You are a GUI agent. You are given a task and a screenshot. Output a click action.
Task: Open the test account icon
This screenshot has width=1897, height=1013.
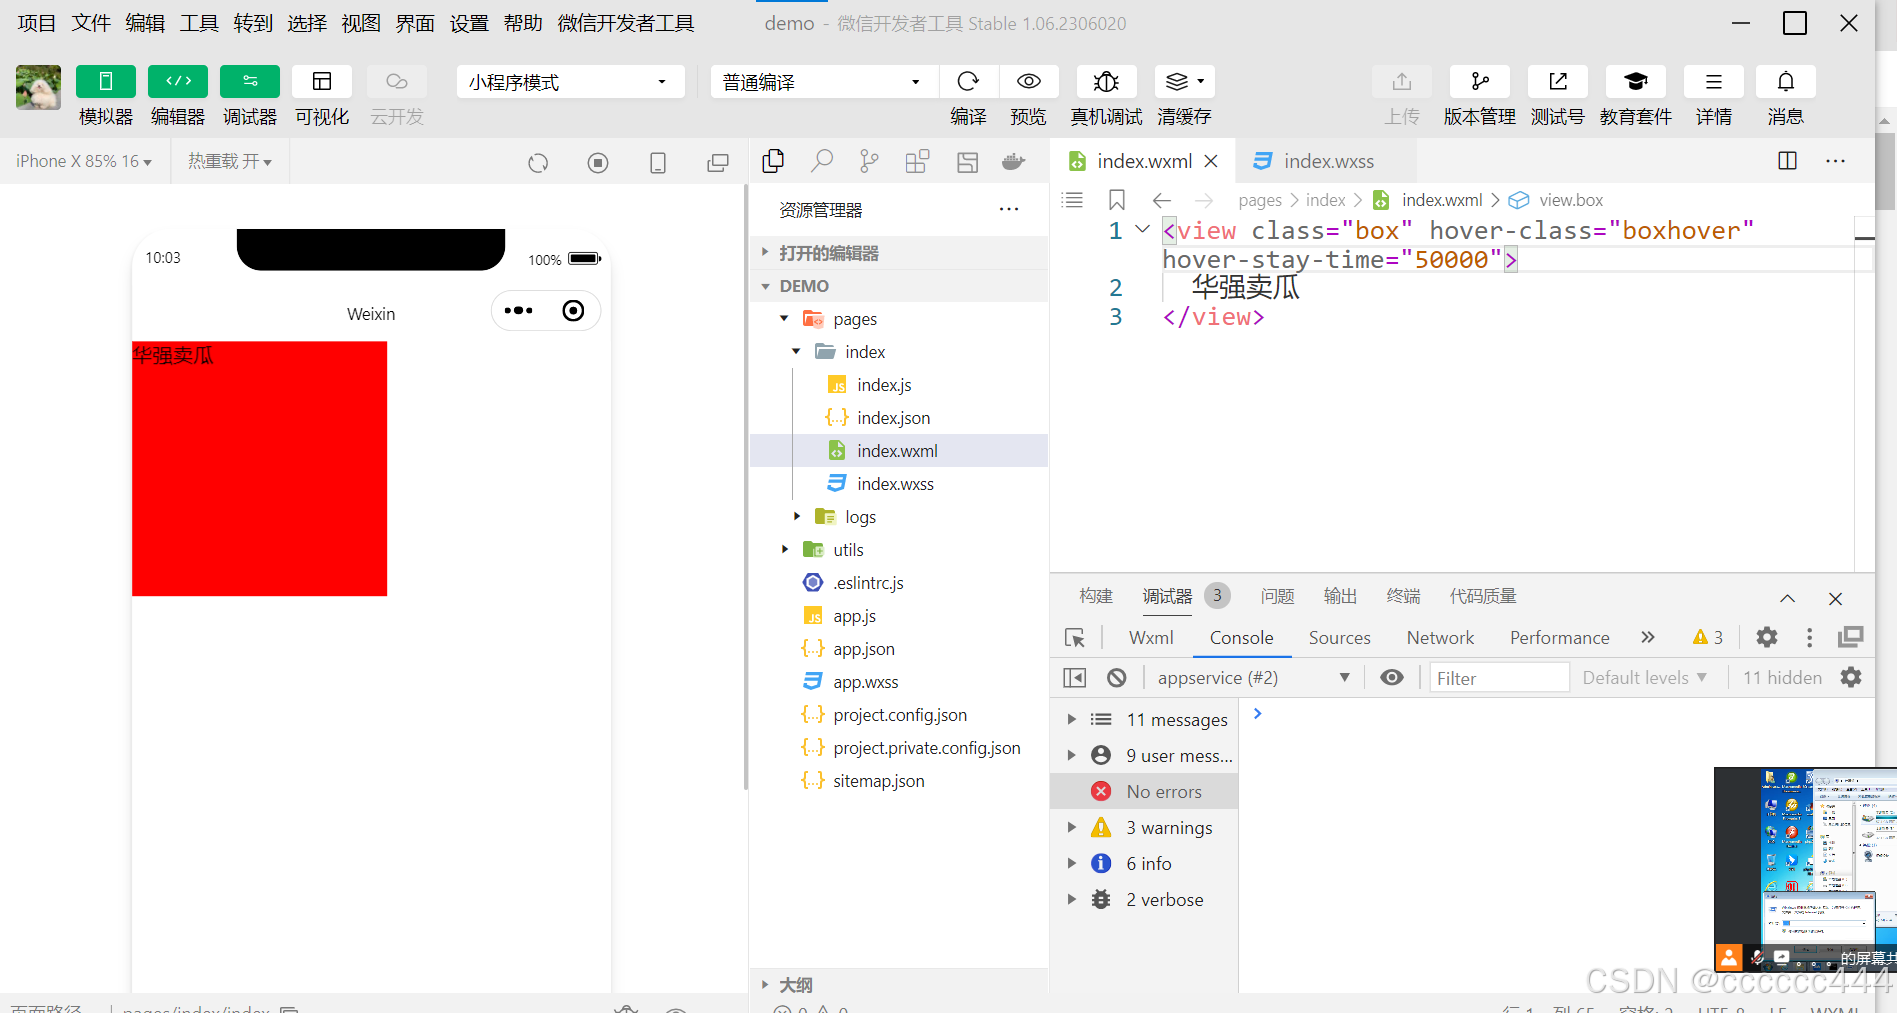(1558, 81)
